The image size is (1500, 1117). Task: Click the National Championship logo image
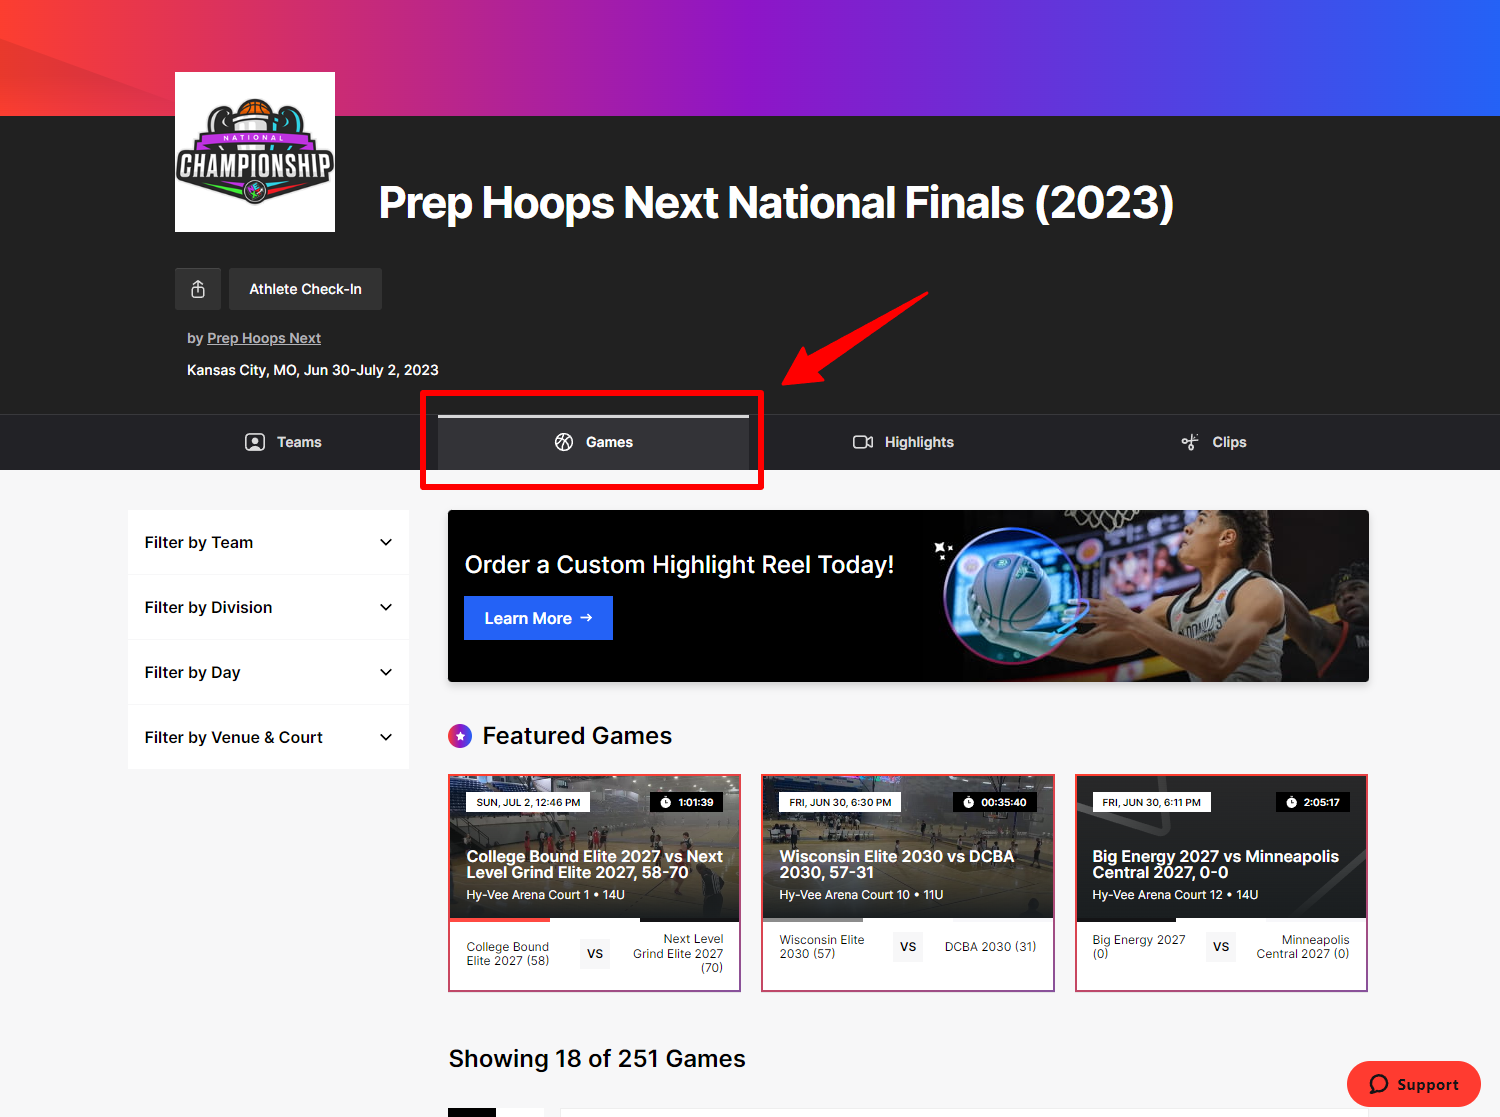pyautogui.click(x=255, y=152)
